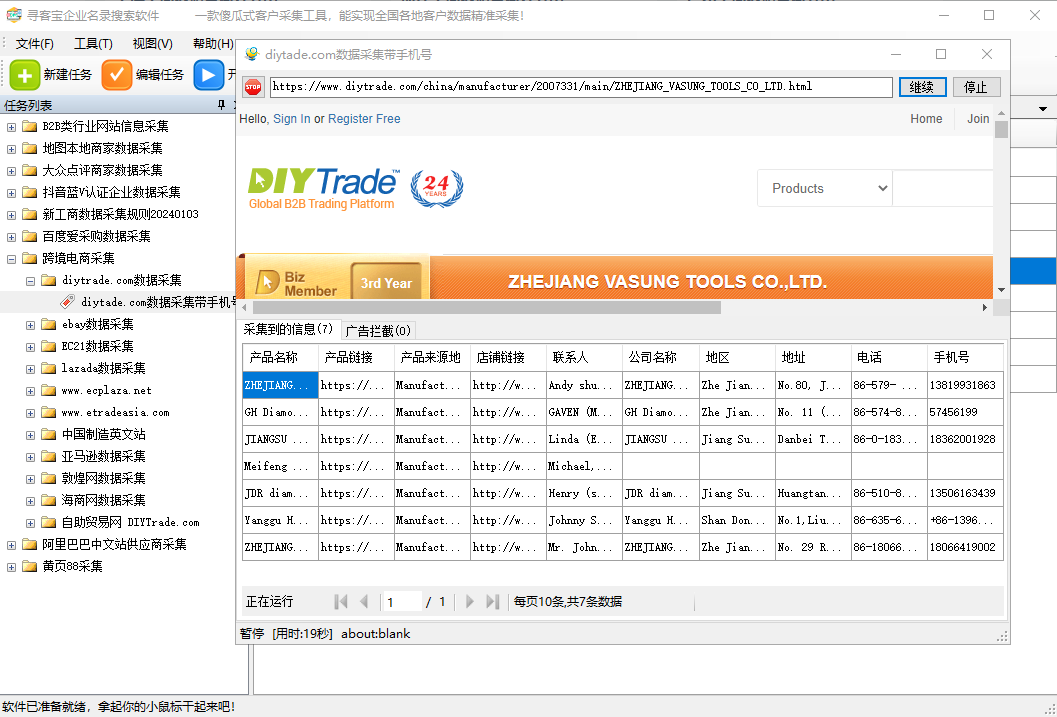Click the 继续 button
Image resolution: width=1057 pixels, height=717 pixels.
tap(922, 87)
